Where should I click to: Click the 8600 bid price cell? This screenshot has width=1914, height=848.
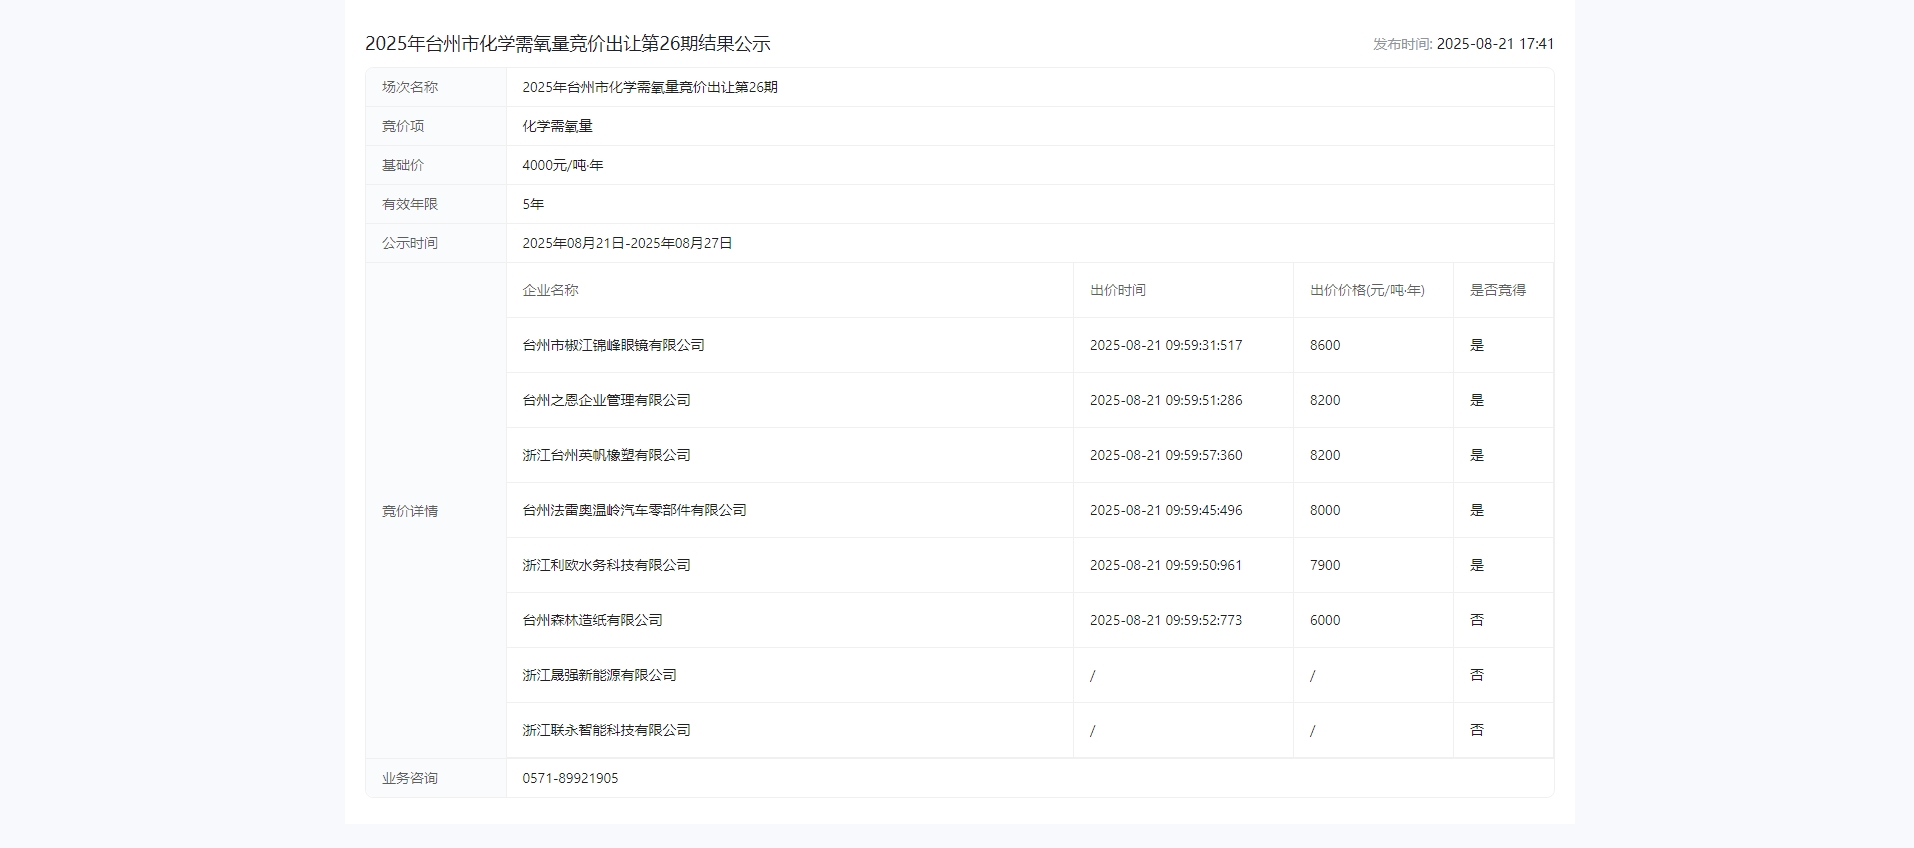click(x=1325, y=345)
